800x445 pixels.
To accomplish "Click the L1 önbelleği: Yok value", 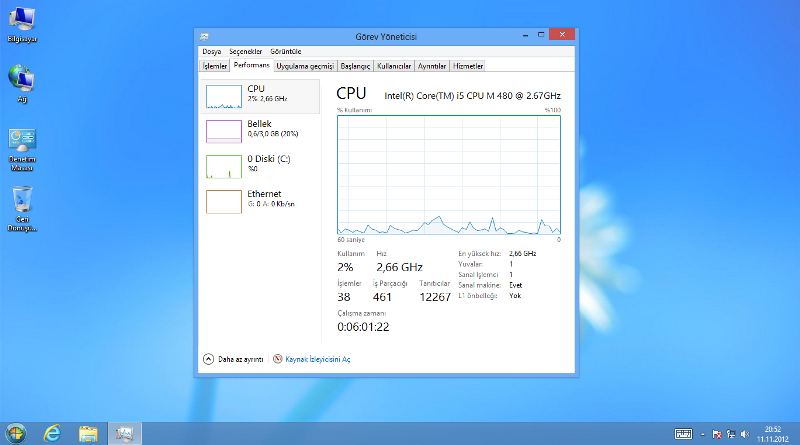I will click(x=515, y=296).
